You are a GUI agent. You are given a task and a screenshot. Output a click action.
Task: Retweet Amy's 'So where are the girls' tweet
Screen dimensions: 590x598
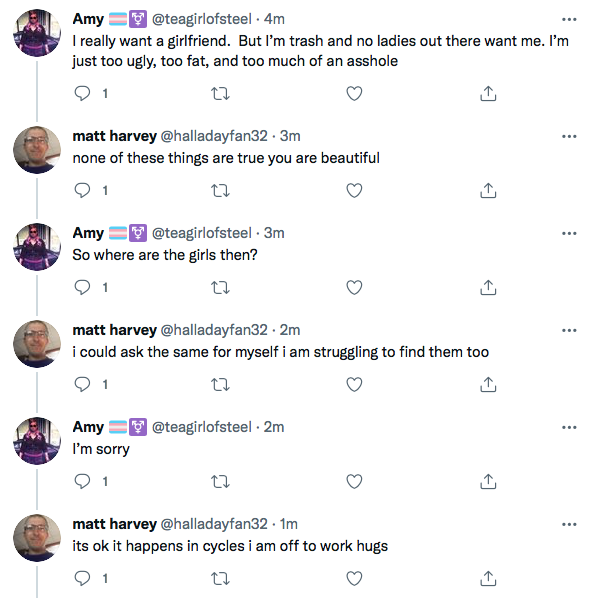(x=220, y=287)
